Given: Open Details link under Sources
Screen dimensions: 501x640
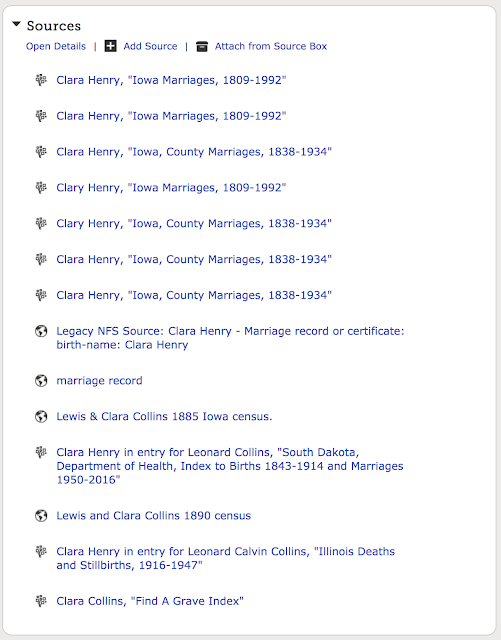Looking at the screenshot, I should (56, 46).
